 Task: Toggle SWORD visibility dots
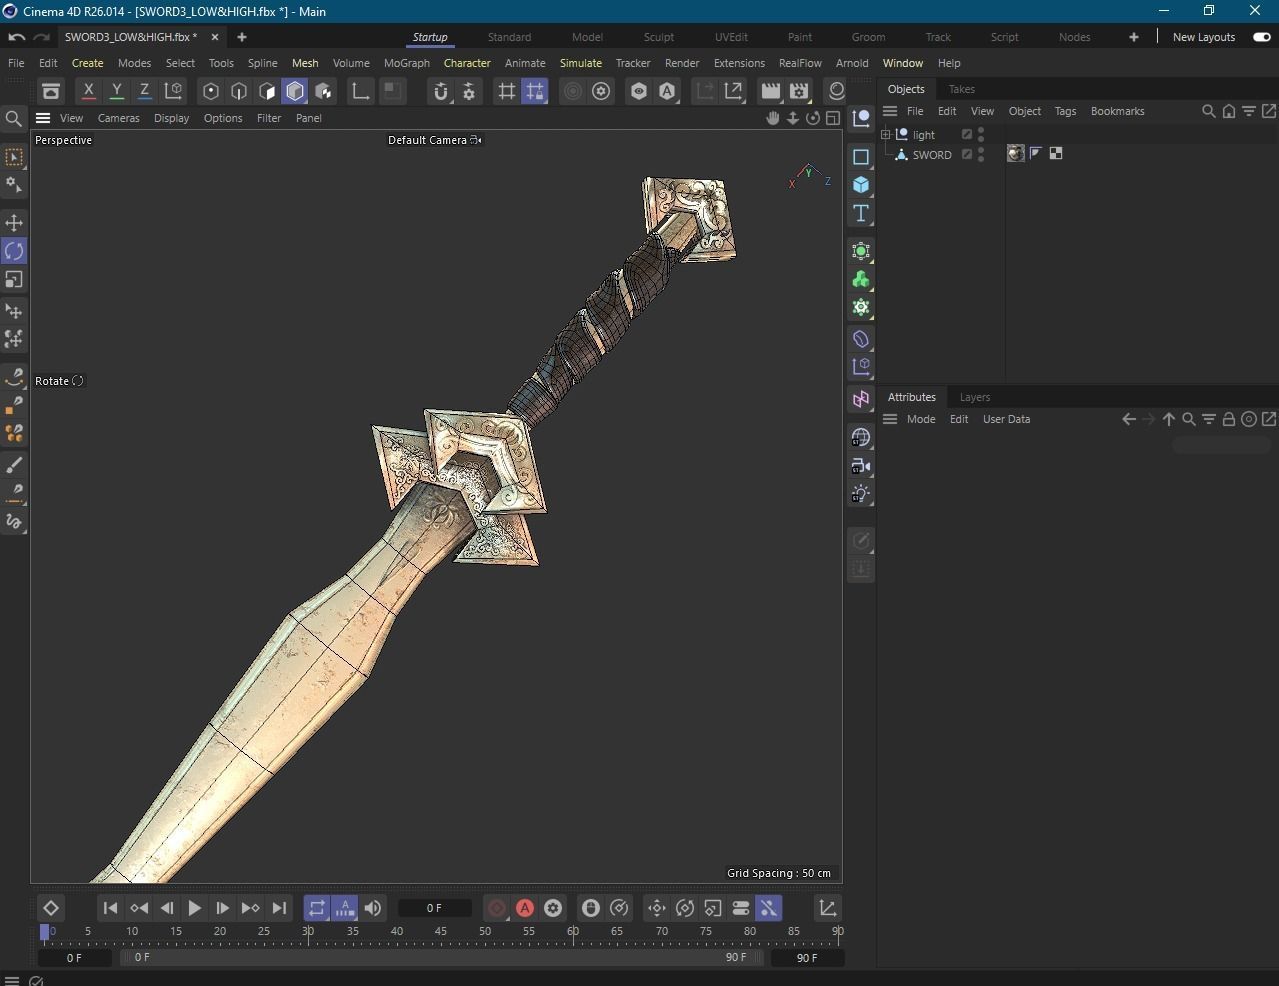click(x=981, y=154)
